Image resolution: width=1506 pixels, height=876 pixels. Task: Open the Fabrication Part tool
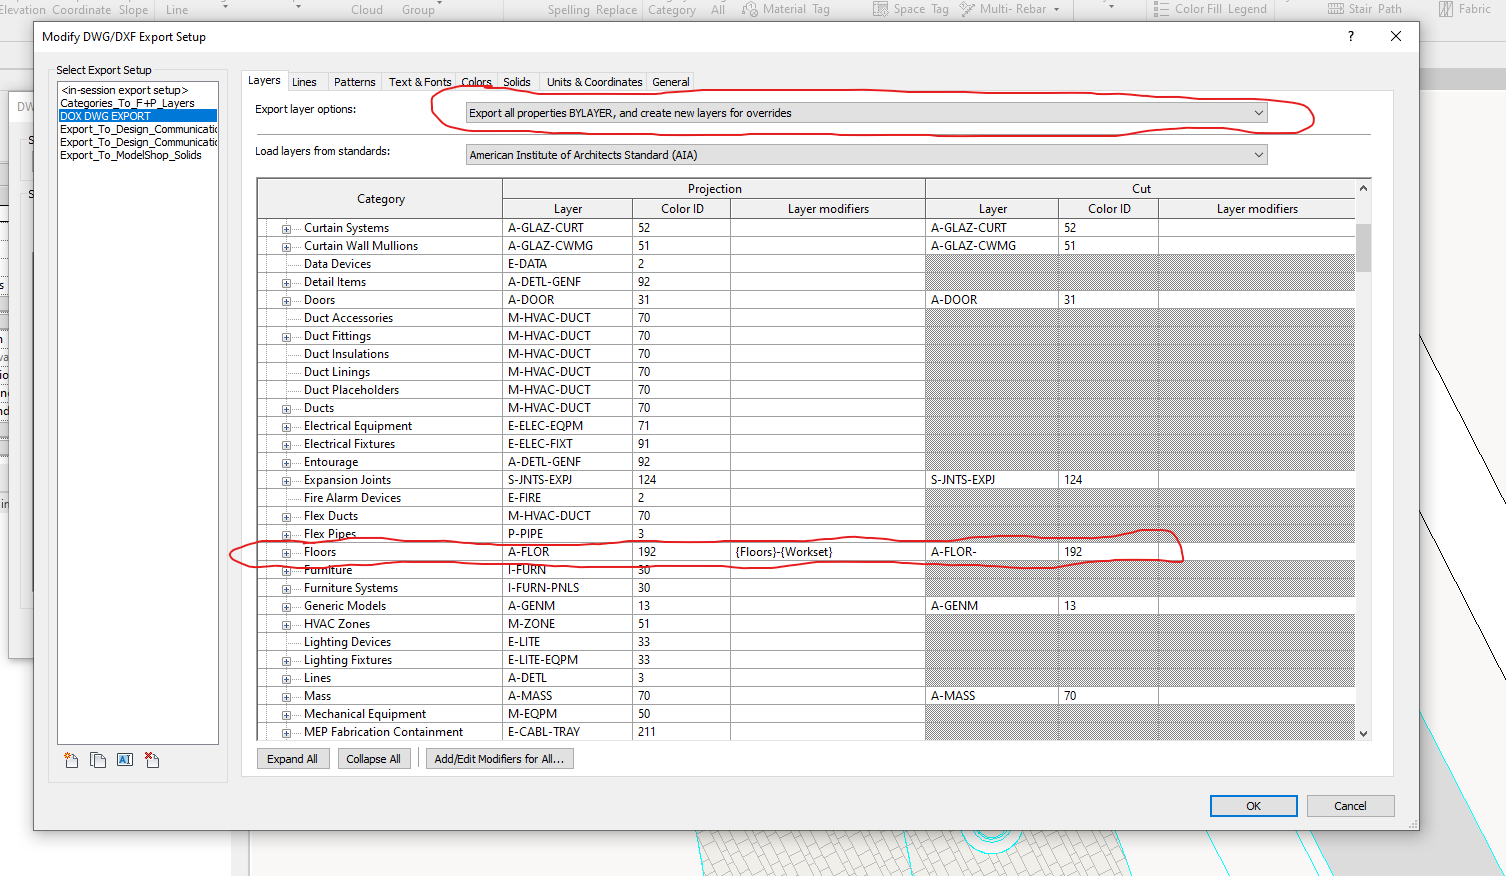[1463, 9]
